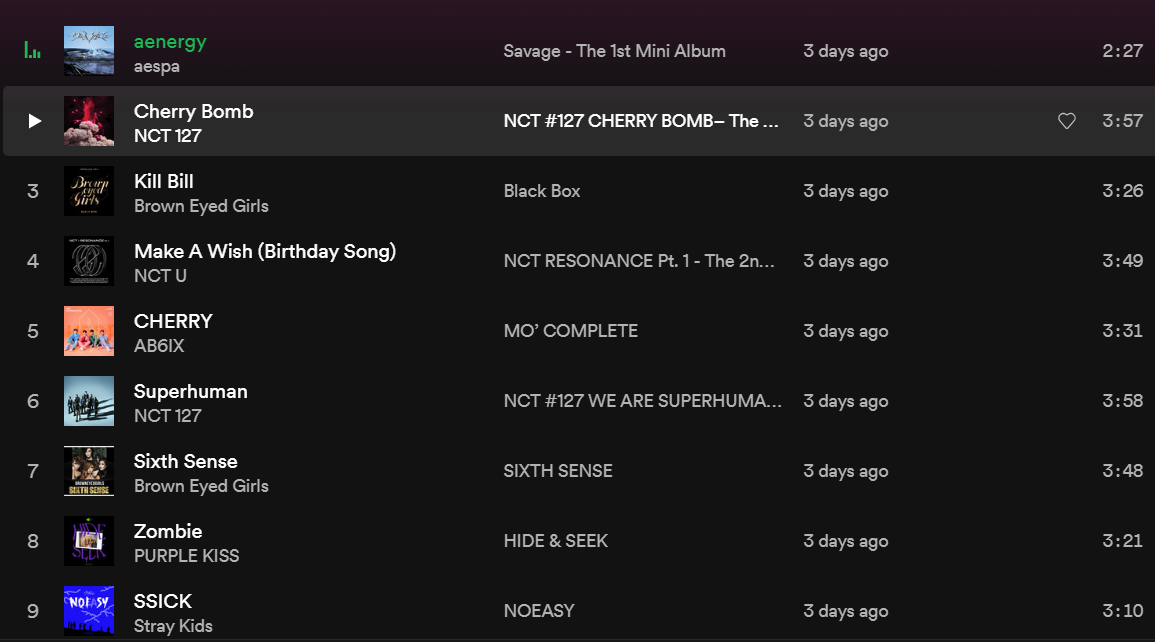
Task: Open the aenergy album cover thumbnail
Action: point(89,51)
